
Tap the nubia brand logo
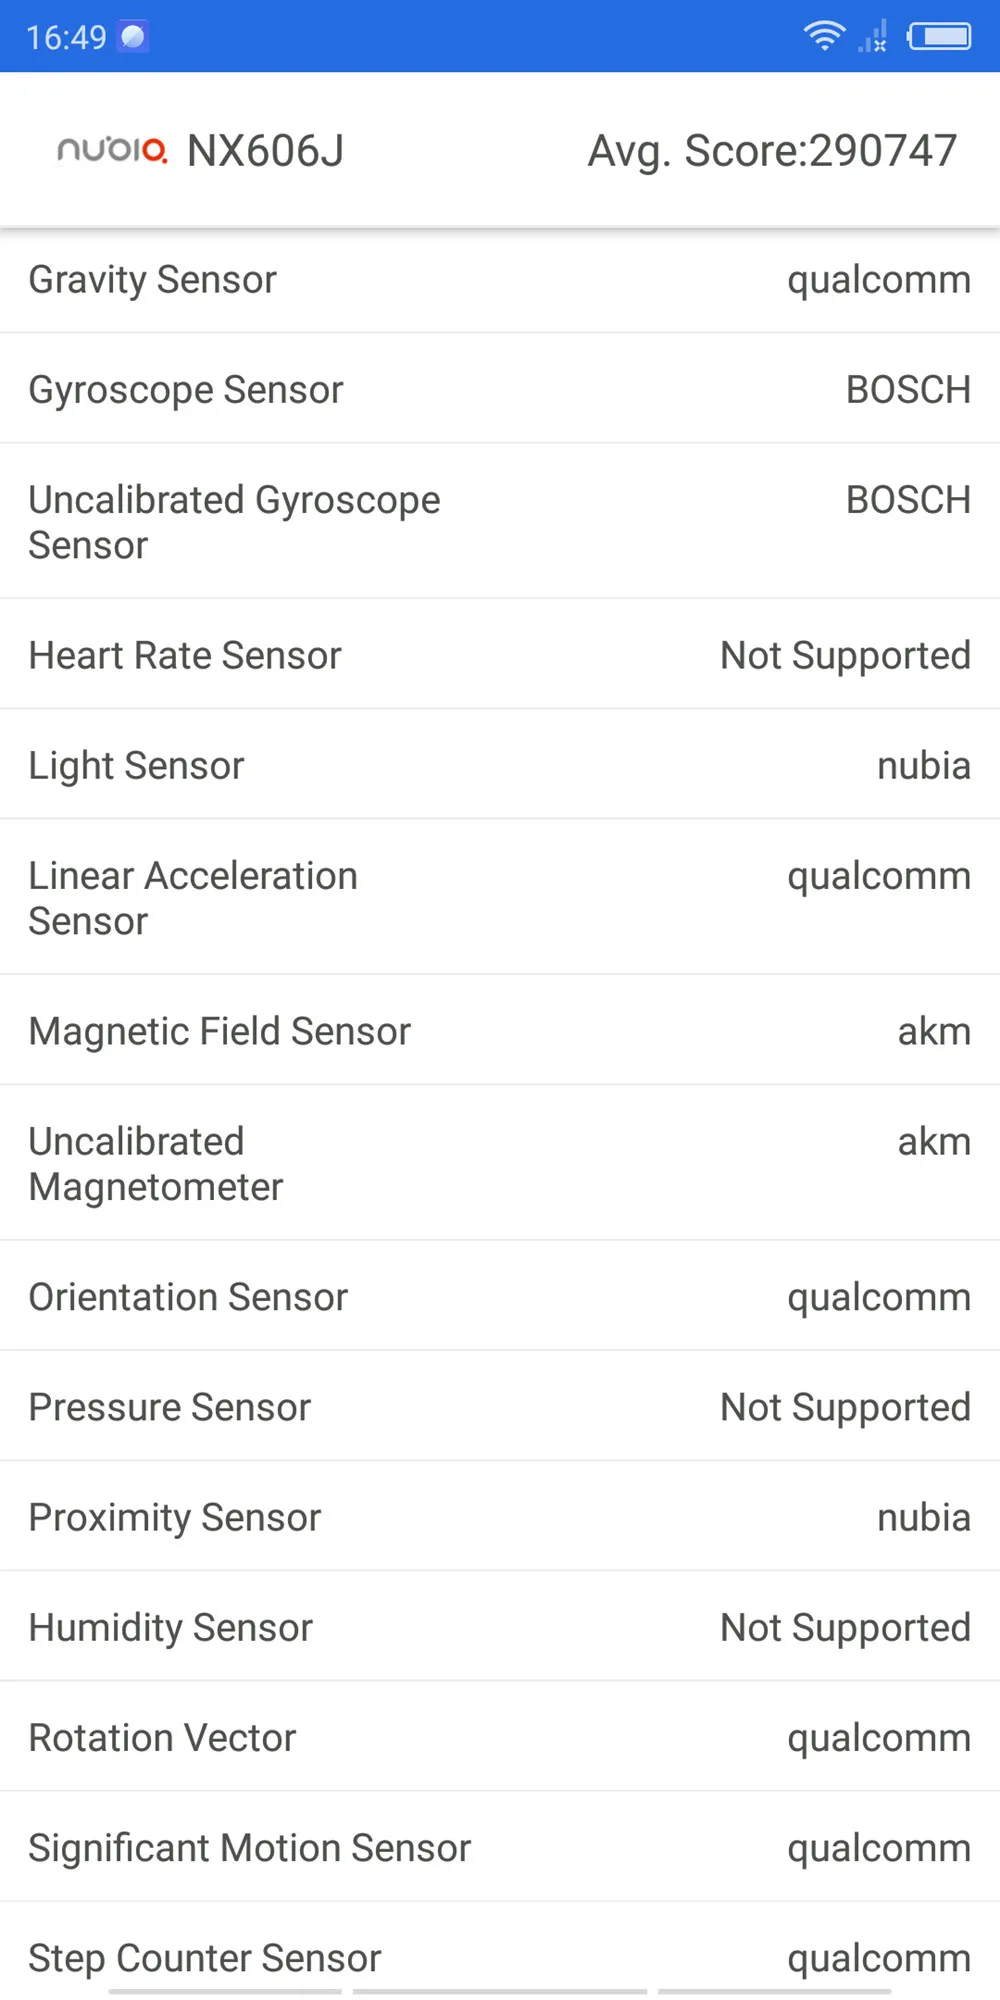tap(112, 150)
